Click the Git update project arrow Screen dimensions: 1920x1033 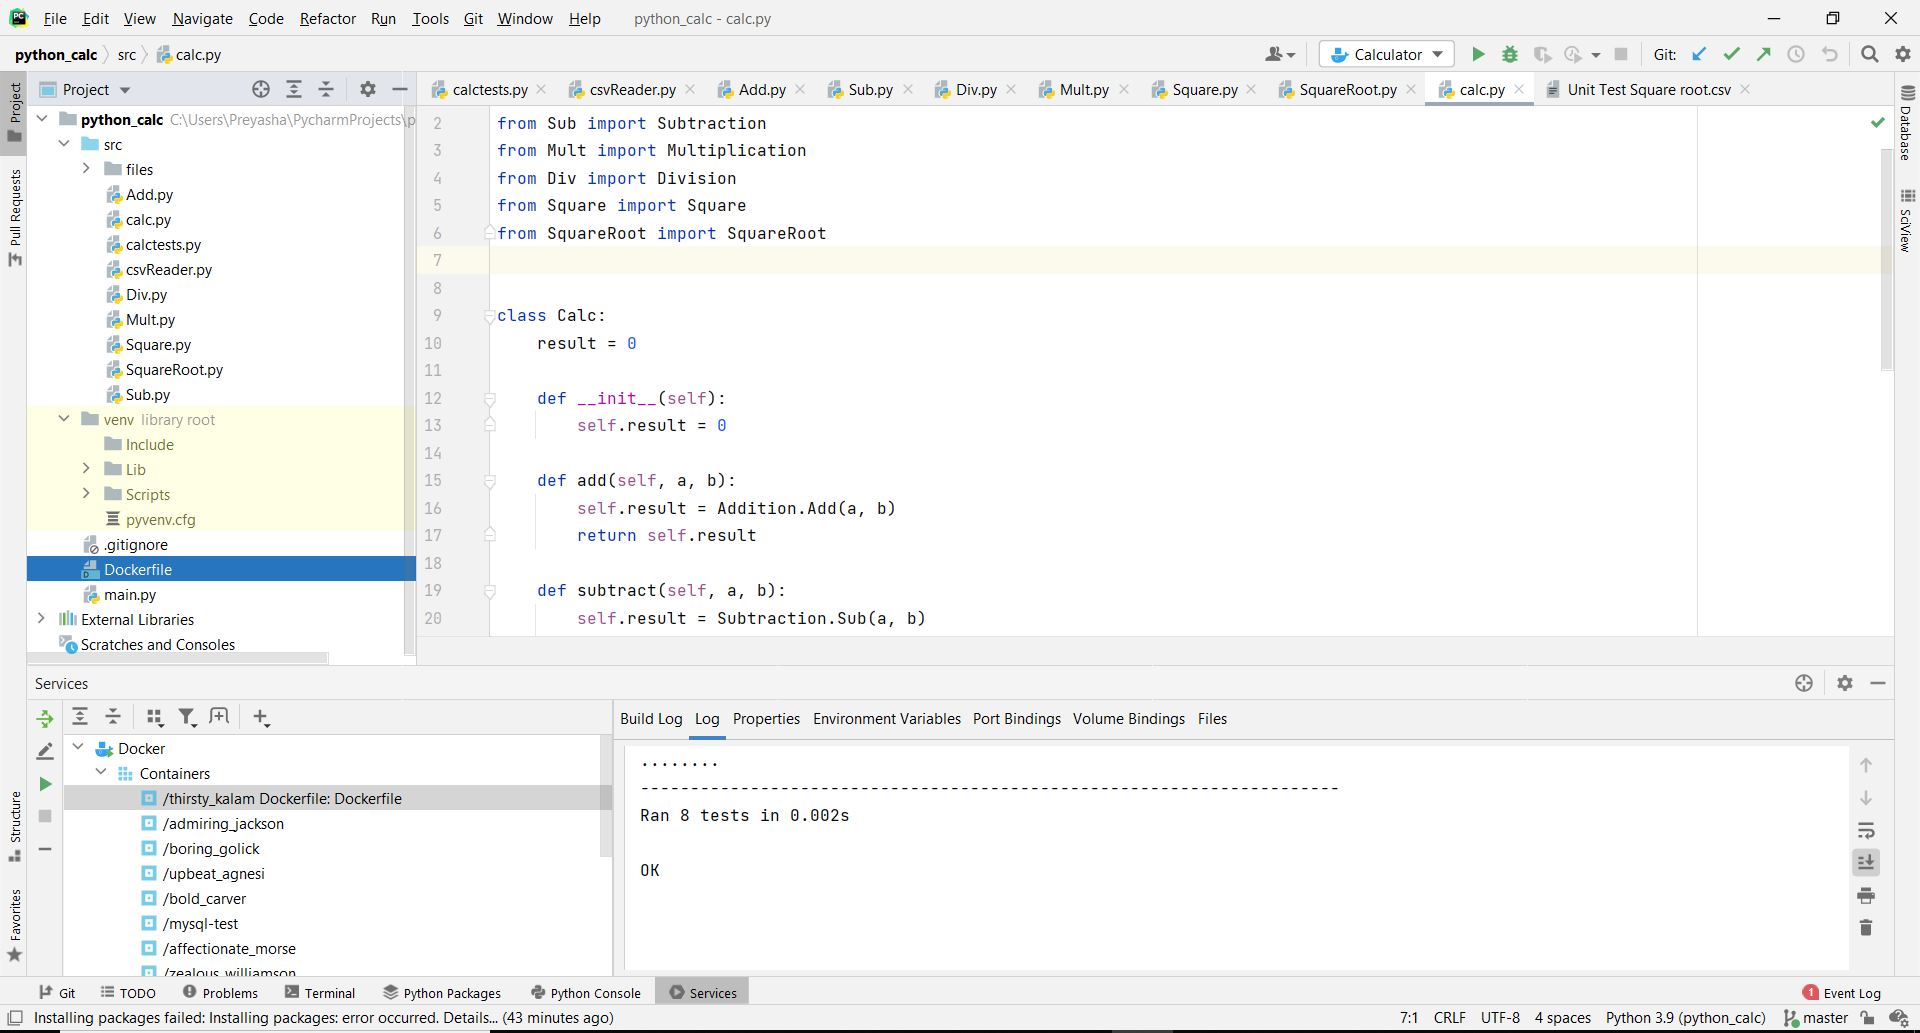click(x=1699, y=54)
